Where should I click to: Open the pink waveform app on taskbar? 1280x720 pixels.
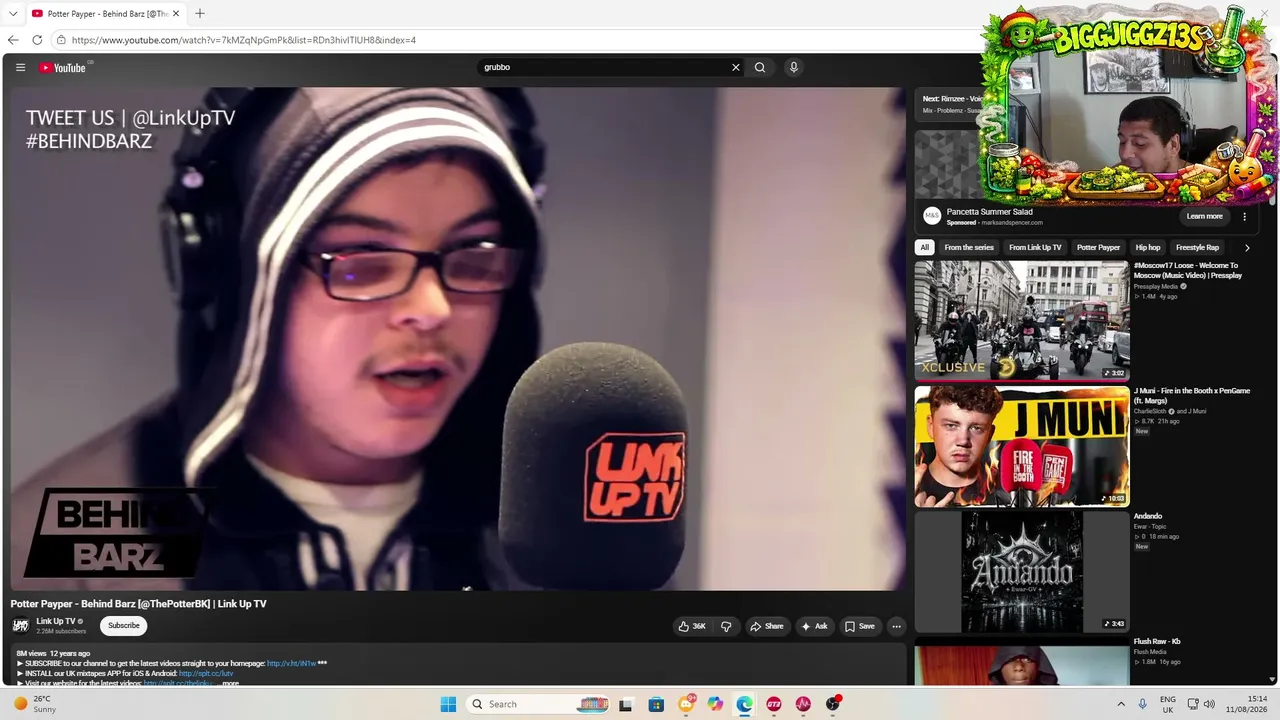(x=803, y=704)
